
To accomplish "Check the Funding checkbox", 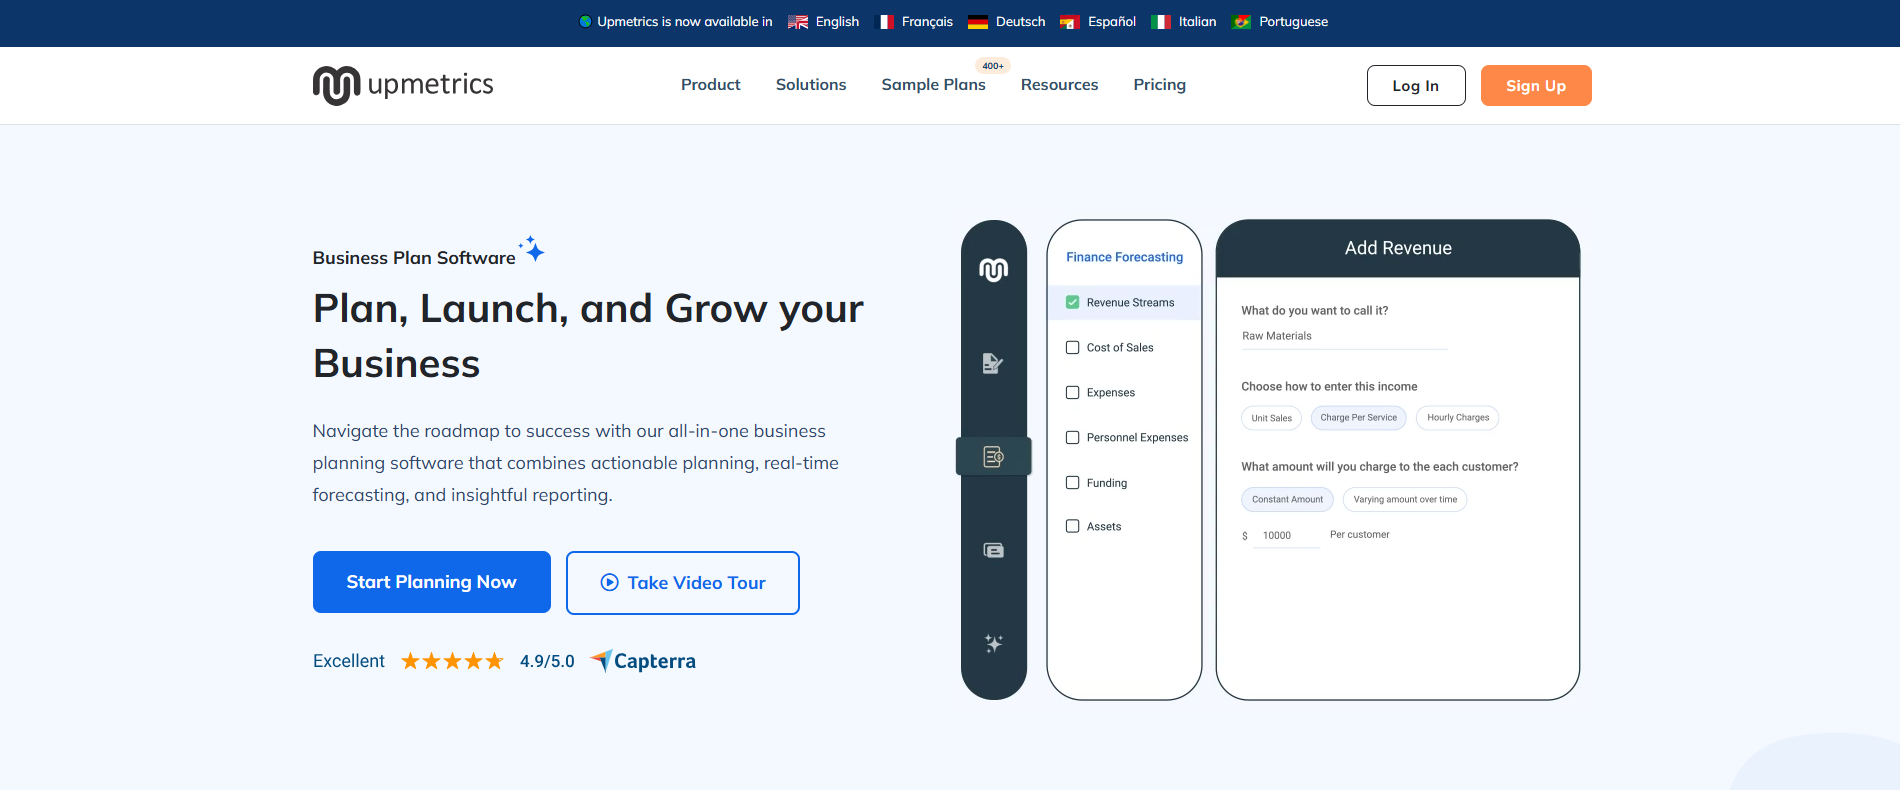I will [x=1072, y=482].
